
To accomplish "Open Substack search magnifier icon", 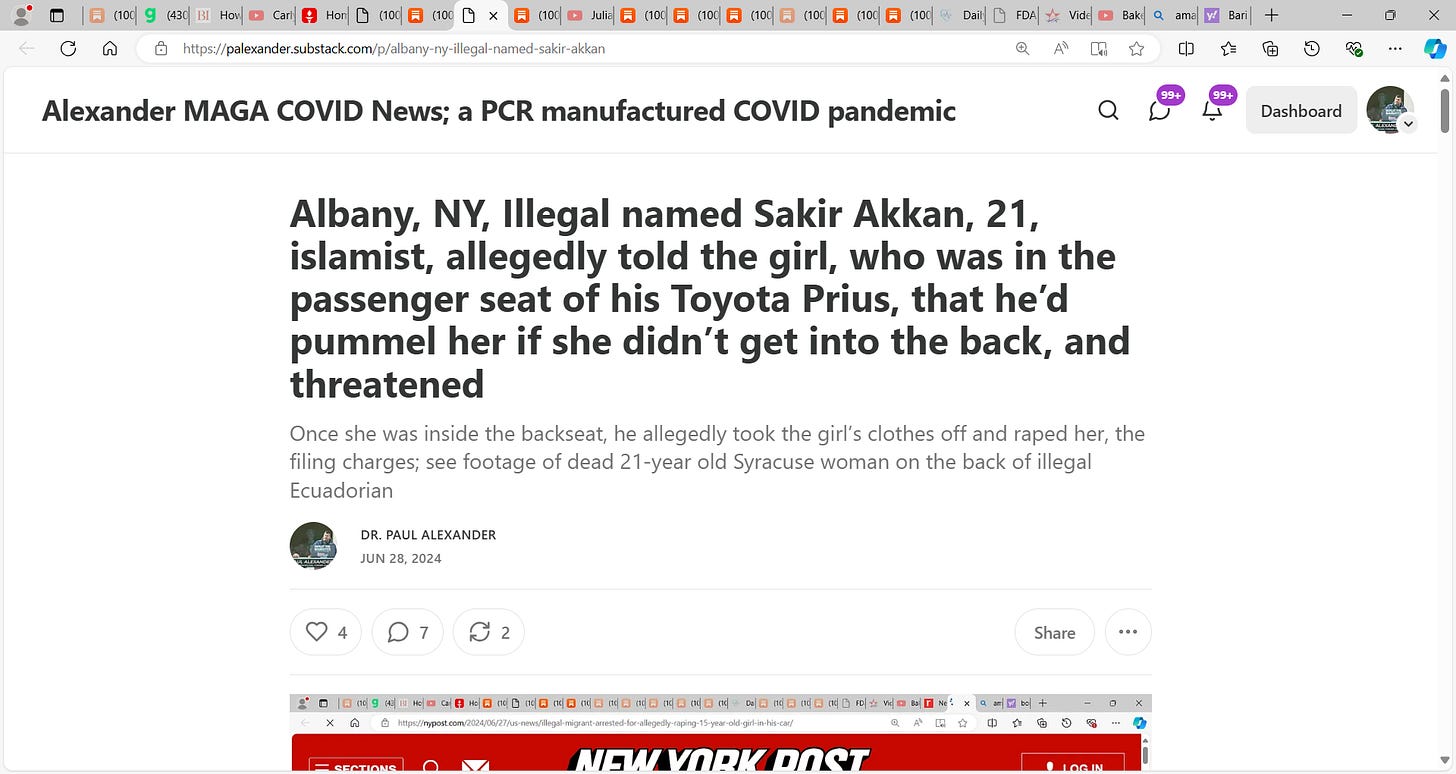I will coord(1108,110).
